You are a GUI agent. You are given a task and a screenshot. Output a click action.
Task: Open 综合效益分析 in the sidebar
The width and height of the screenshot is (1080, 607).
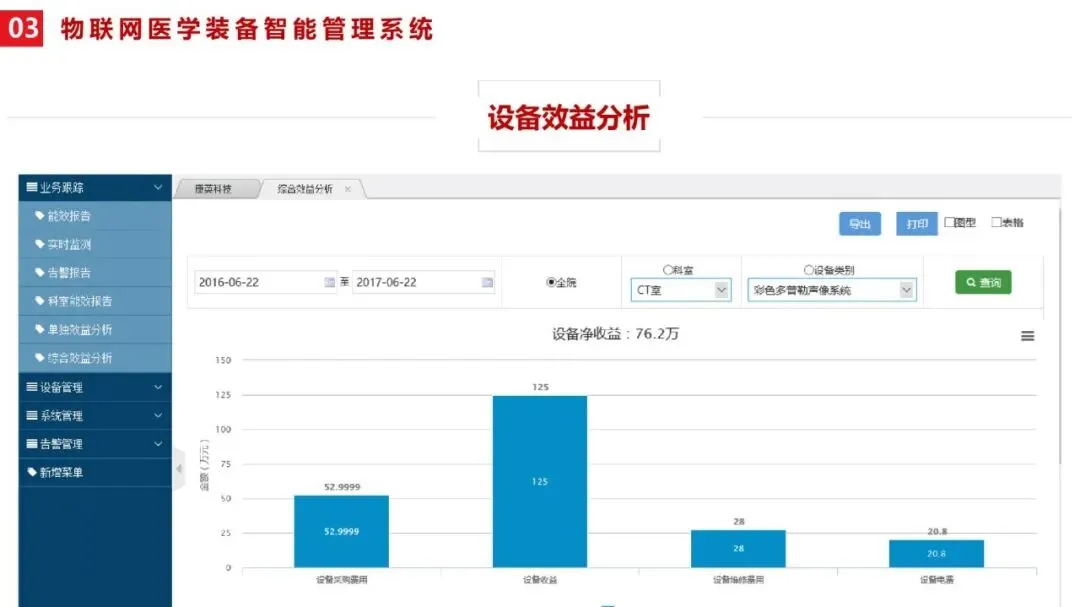point(95,358)
